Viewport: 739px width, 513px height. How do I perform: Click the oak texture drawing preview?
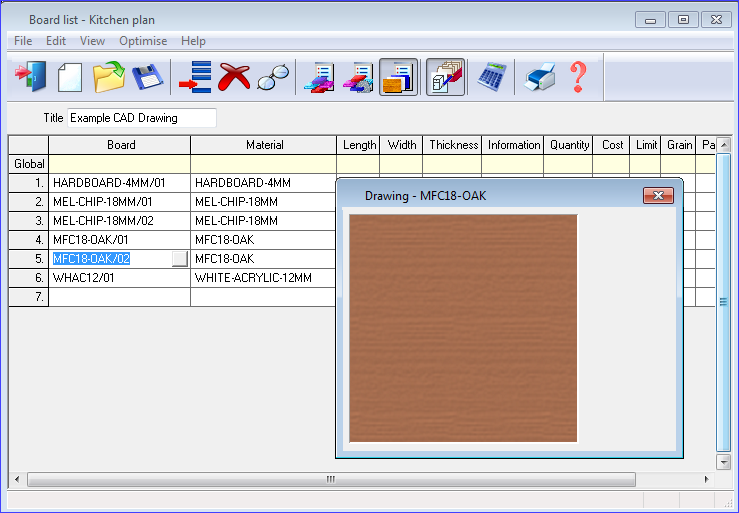pos(463,328)
